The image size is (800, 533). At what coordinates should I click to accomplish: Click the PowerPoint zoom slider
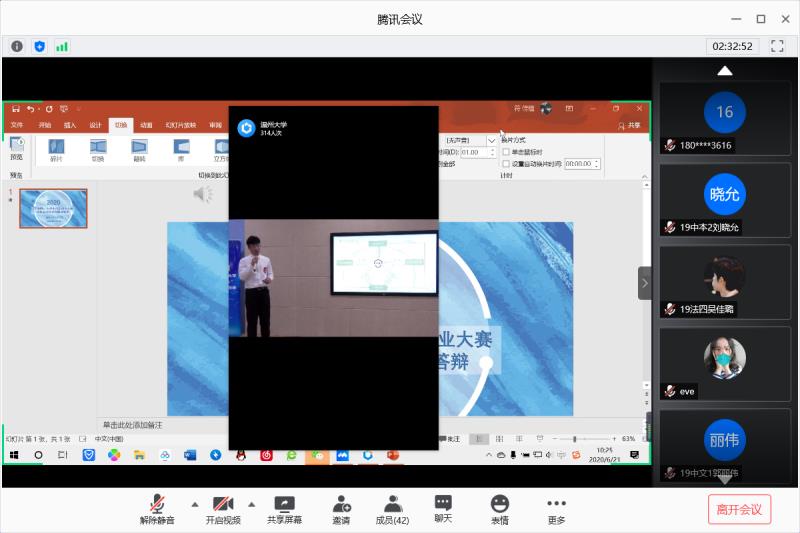coord(576,439)
